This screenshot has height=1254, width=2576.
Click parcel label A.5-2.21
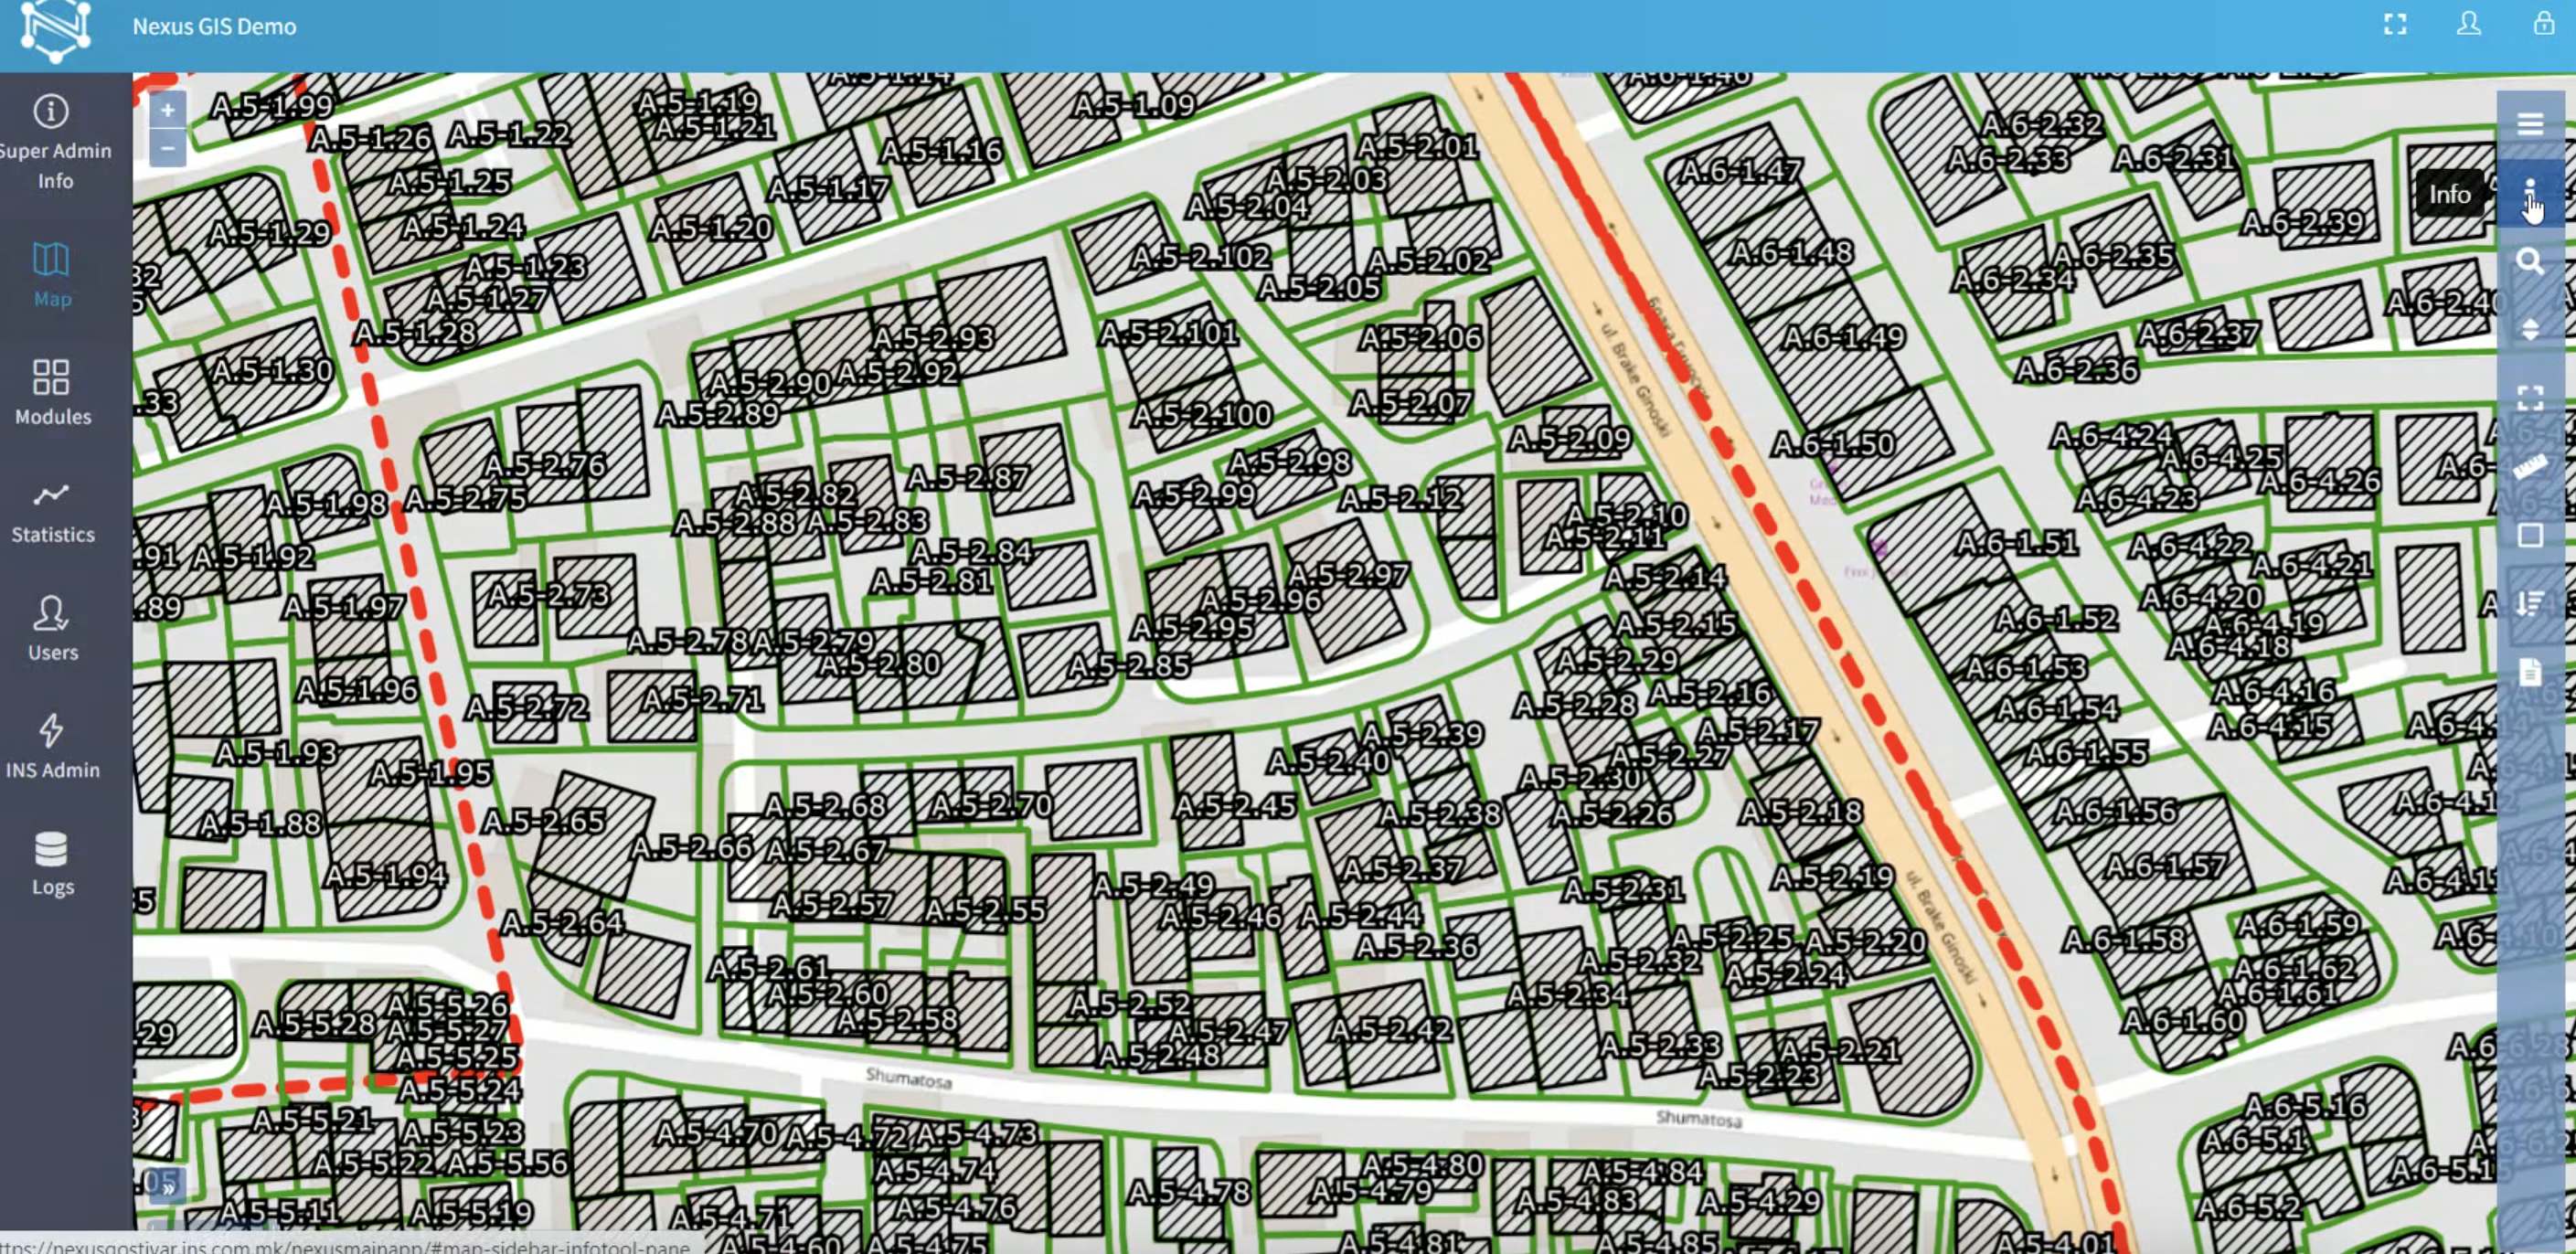click(1839, 1050)
